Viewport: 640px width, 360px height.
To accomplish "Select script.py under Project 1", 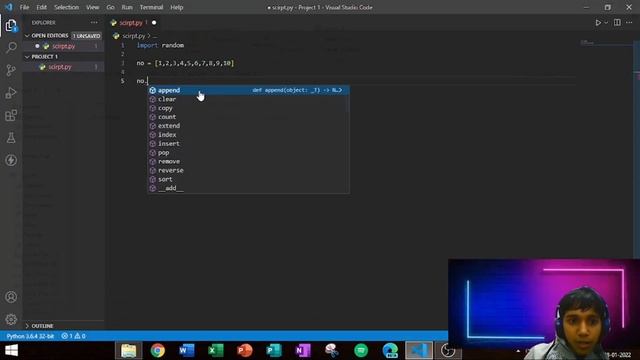I will [x=60, y=67].
